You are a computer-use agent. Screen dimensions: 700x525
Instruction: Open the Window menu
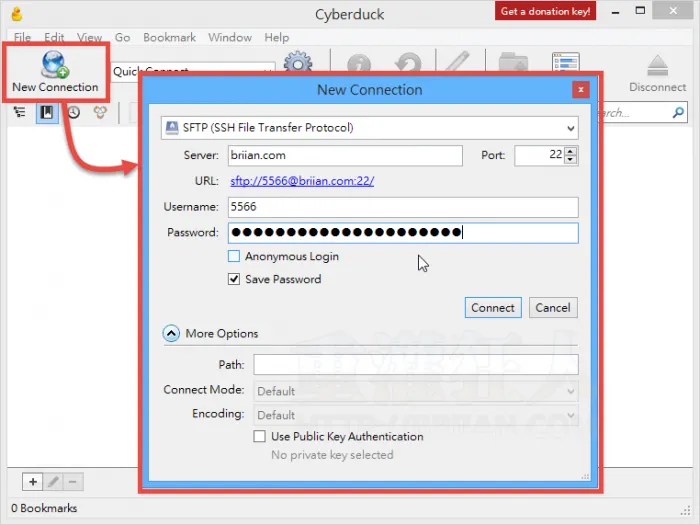click(230, 38)
